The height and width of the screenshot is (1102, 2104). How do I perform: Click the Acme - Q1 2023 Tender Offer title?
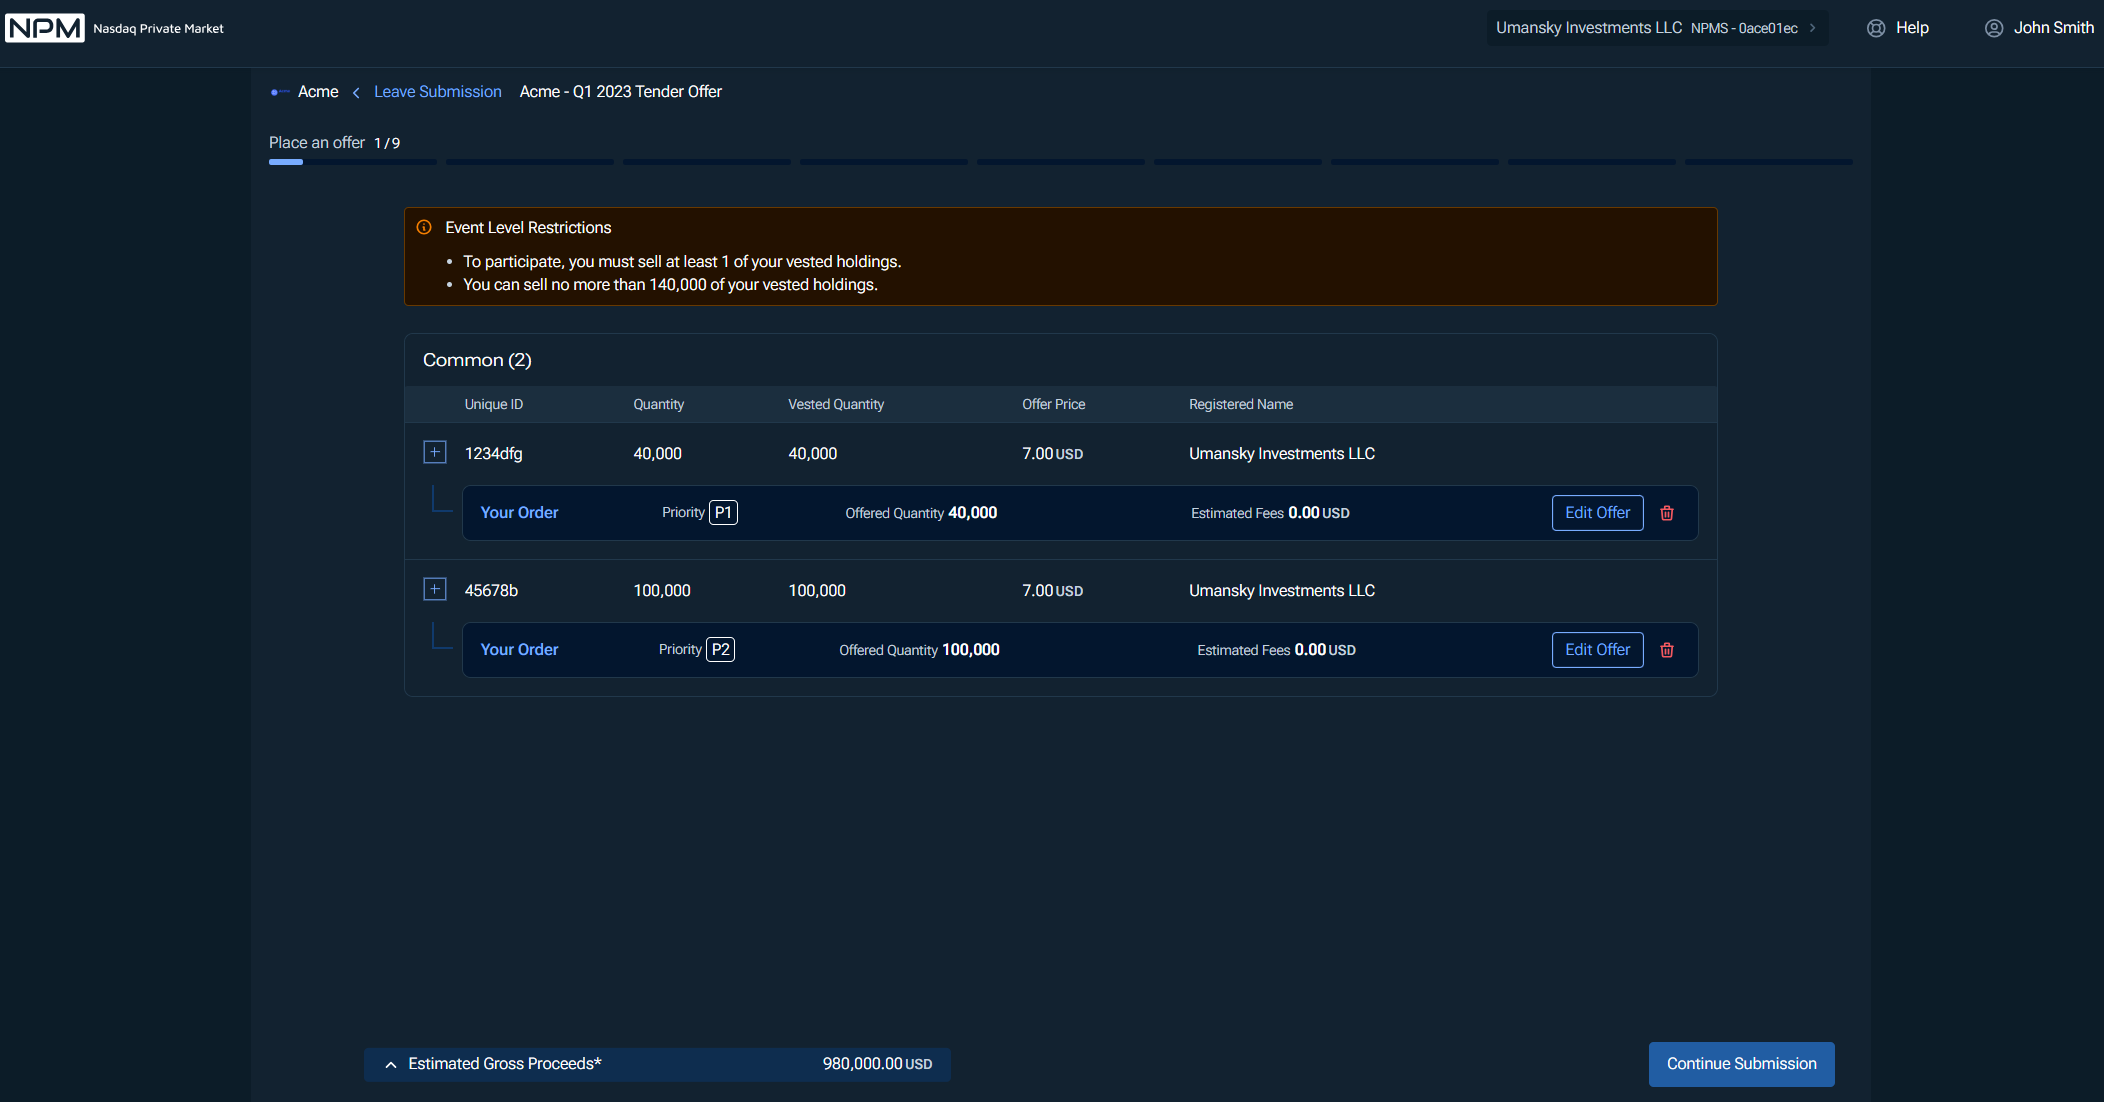pos(621,92)
